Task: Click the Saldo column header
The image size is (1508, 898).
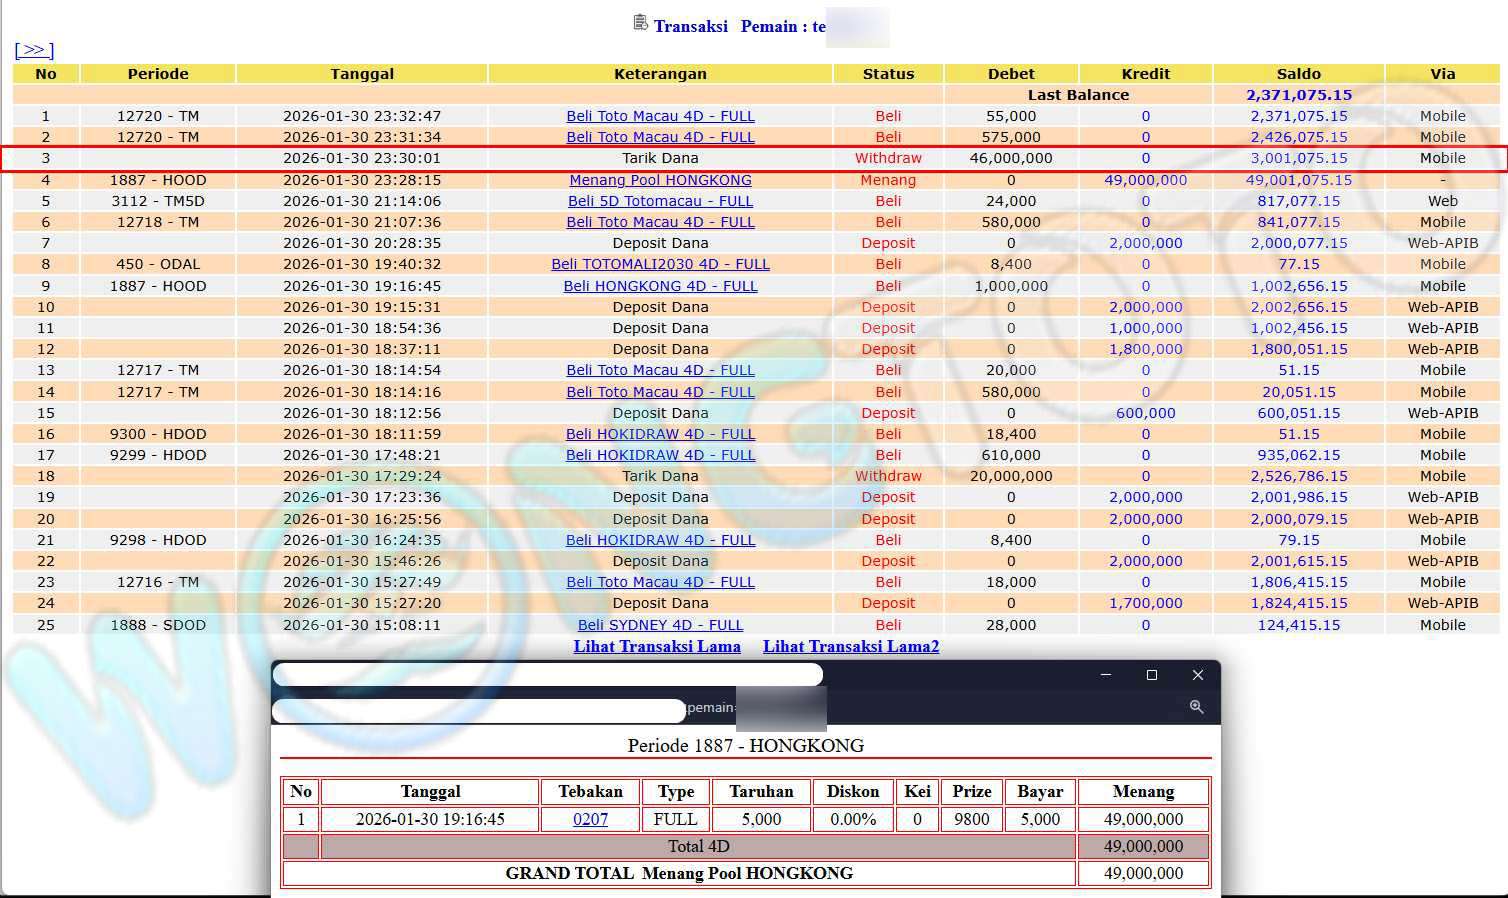Action: [1298, 74]
